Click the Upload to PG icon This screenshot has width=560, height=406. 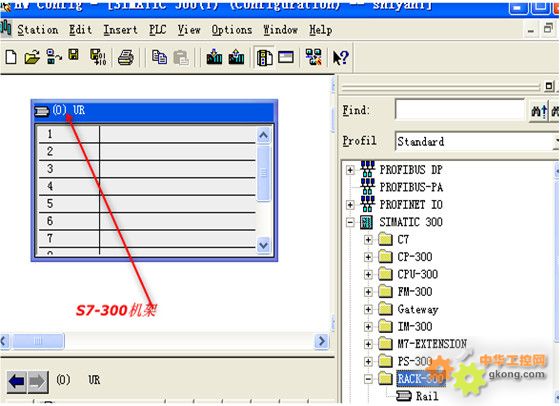[x=236, y=57]
